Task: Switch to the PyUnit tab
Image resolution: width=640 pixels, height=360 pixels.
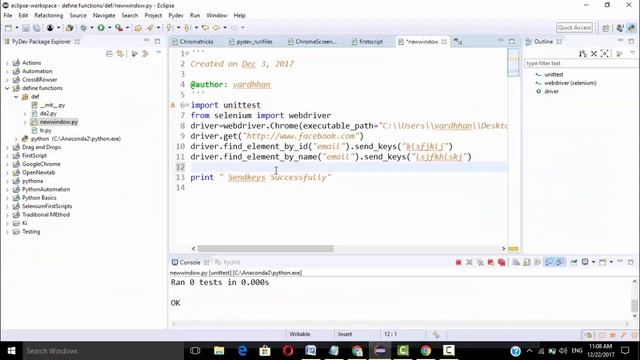Action: (x=228, y=262)
